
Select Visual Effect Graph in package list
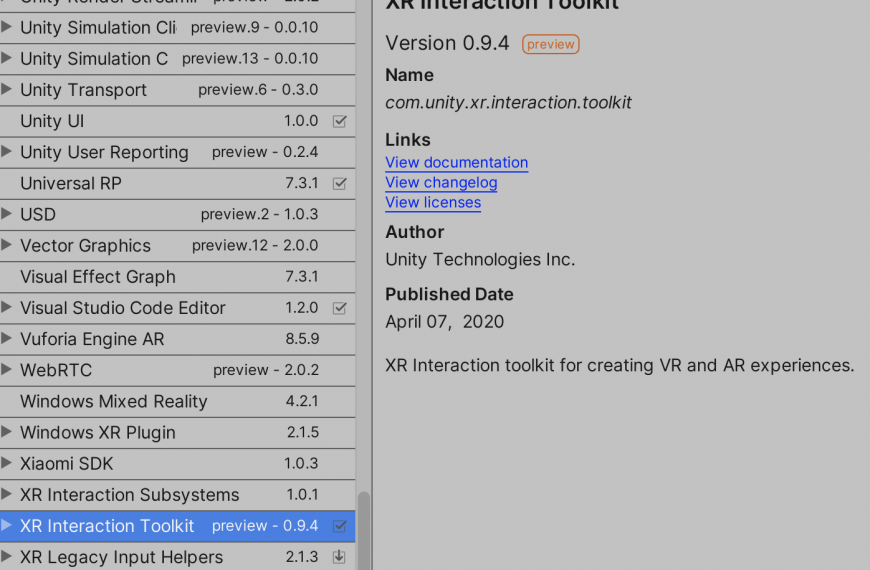pyautogui.click(x=178, y=277)
